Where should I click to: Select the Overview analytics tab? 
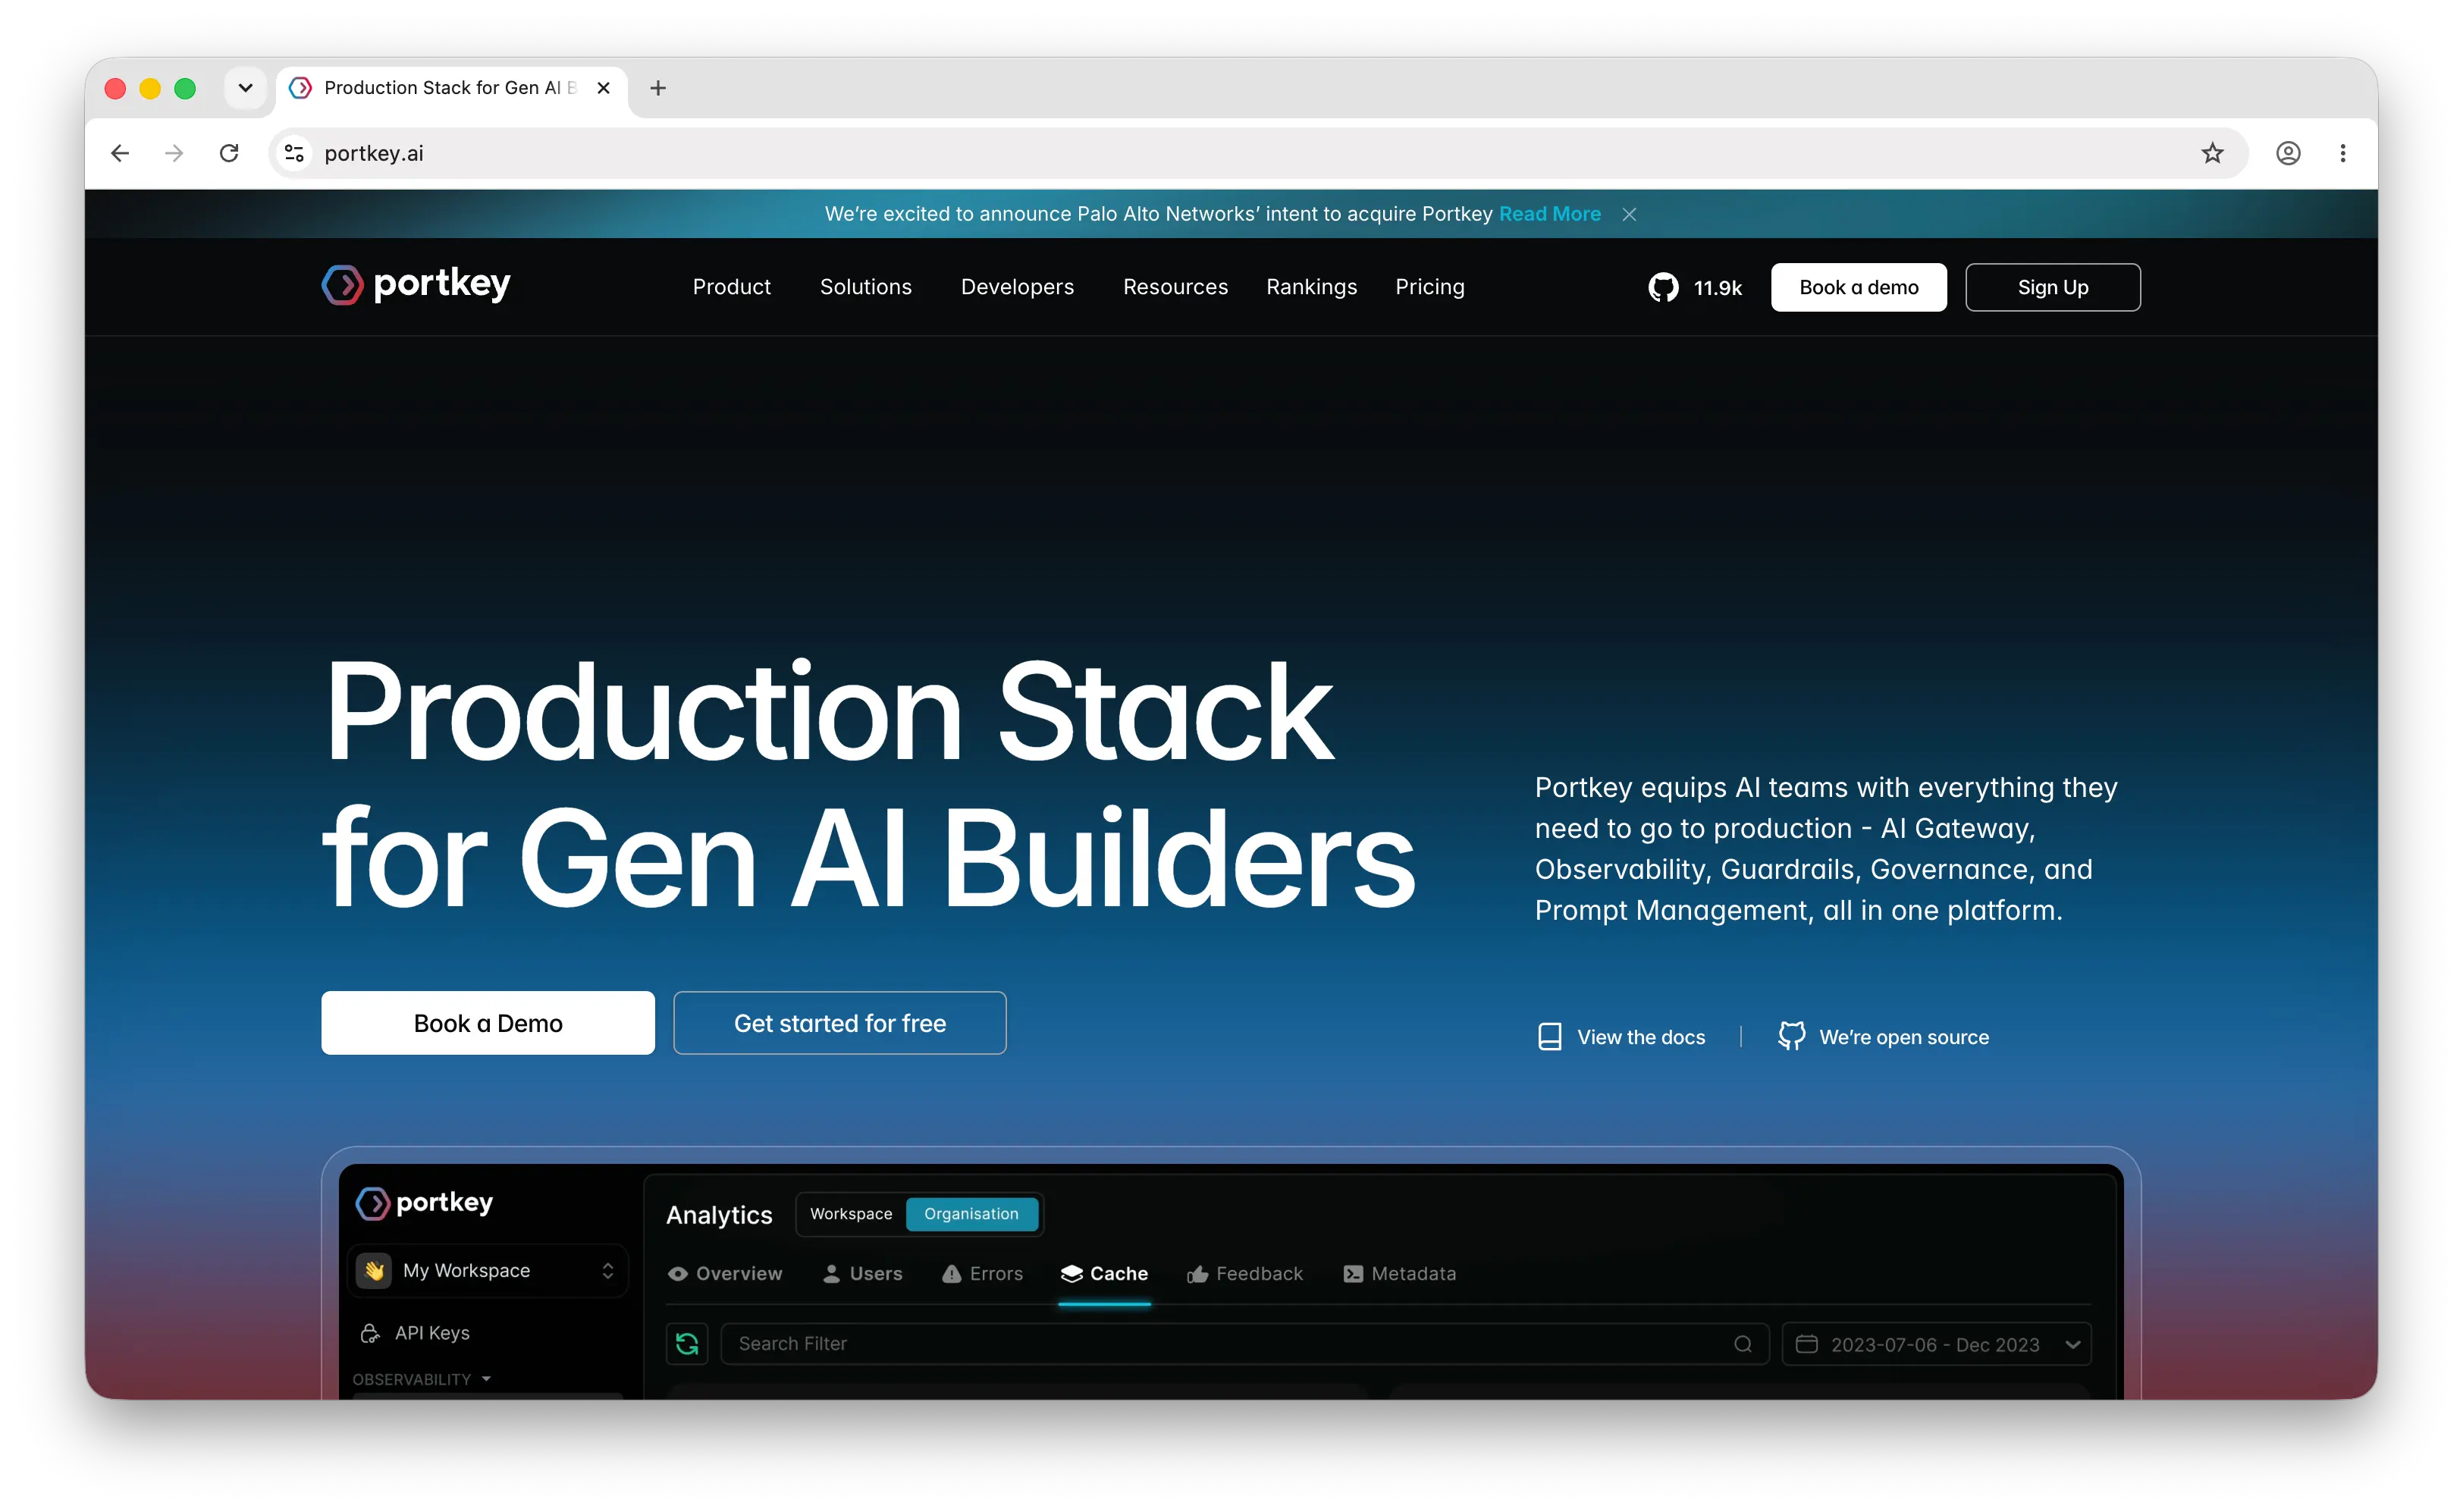point(724,1274)
